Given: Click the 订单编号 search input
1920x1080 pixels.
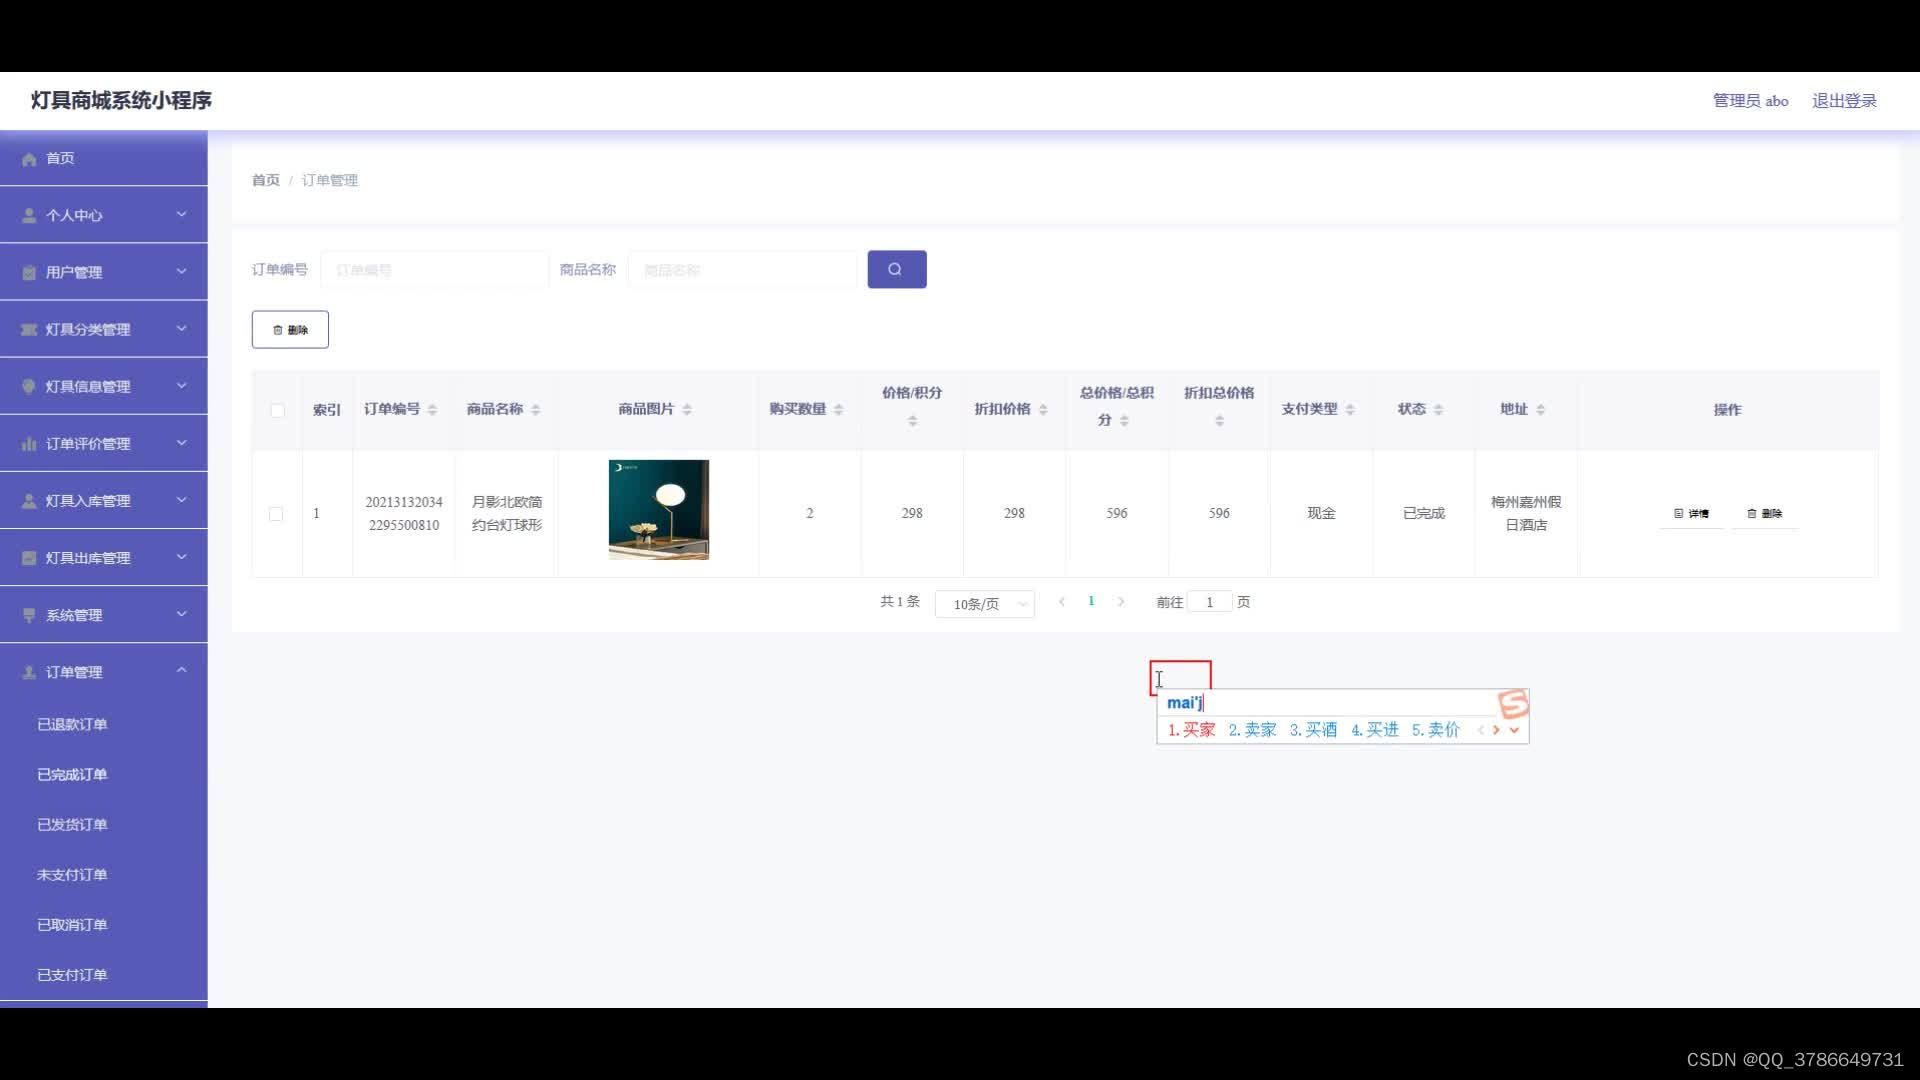Looking at the screenshot, I should 434,270.
